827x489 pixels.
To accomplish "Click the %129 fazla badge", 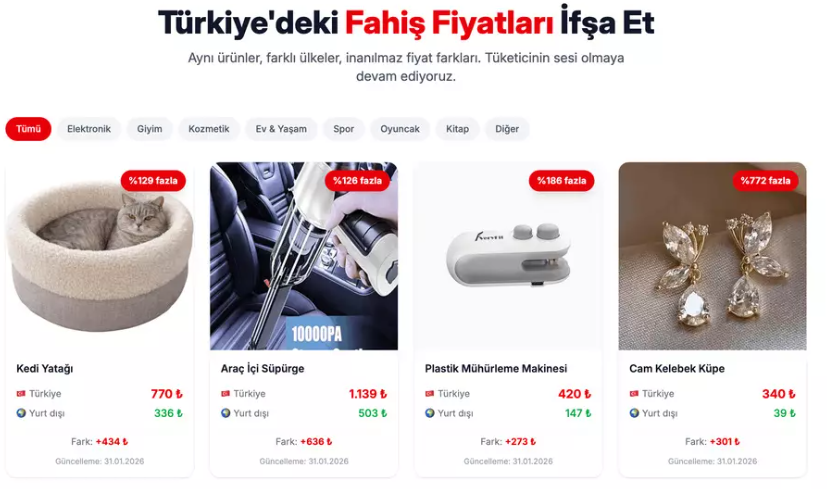I will click(153, 181).
